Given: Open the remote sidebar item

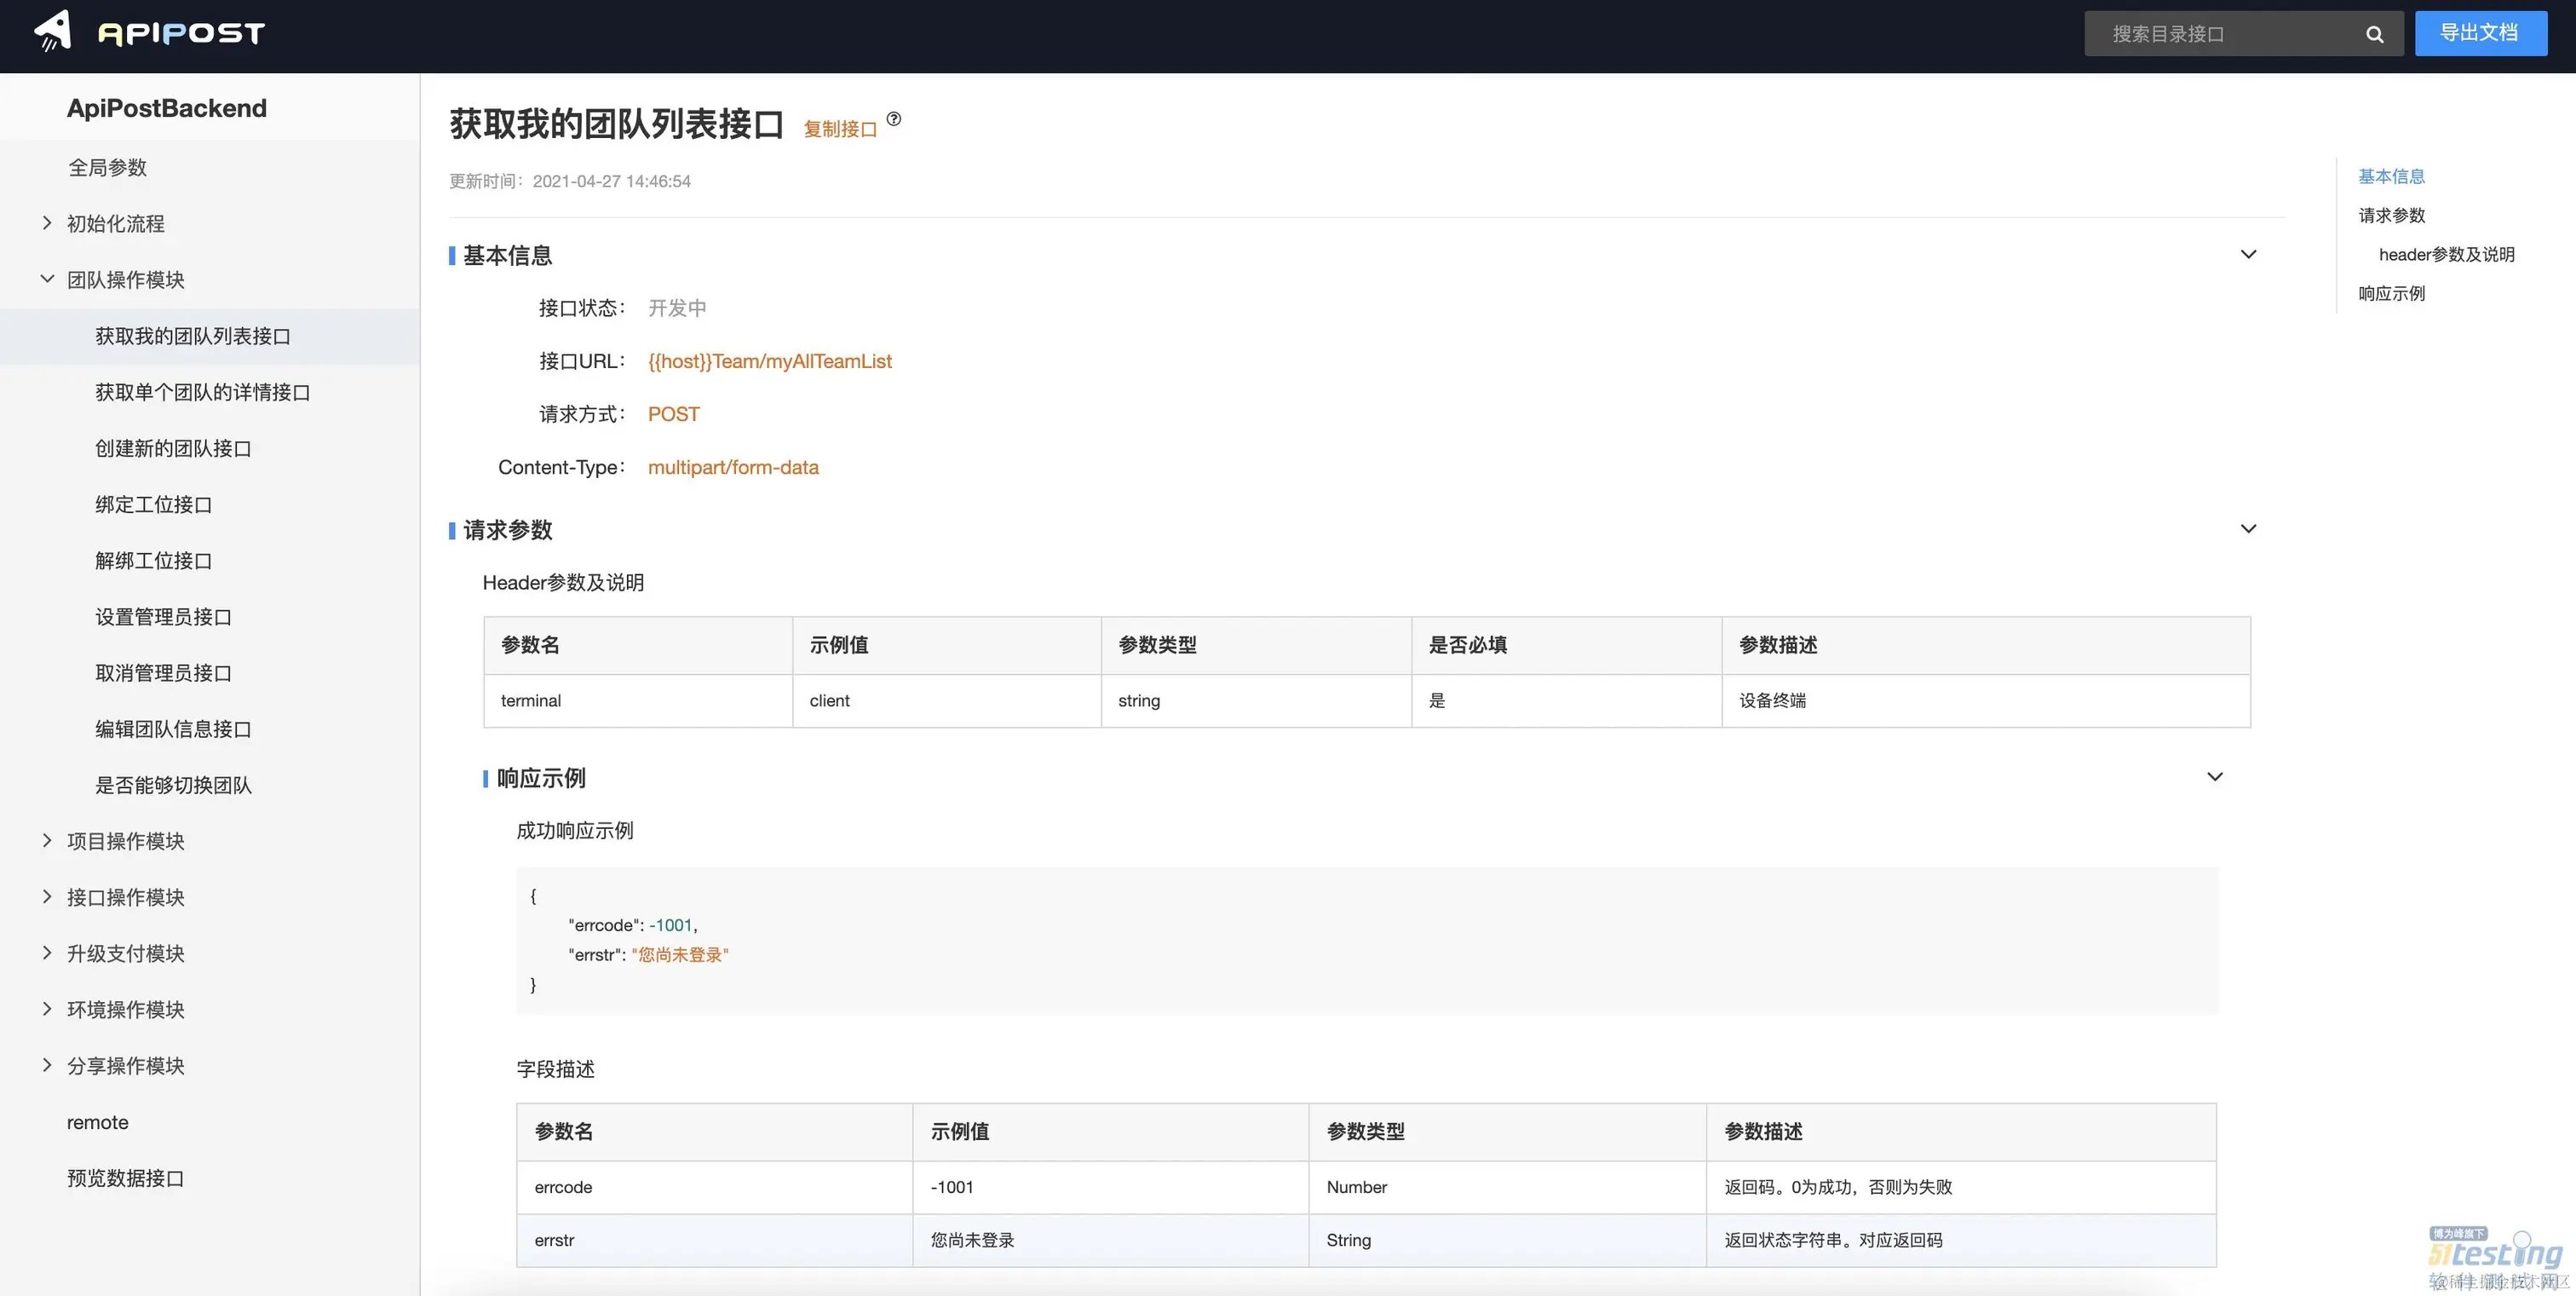Looking at the screenshot, I should click(97, 1122).
